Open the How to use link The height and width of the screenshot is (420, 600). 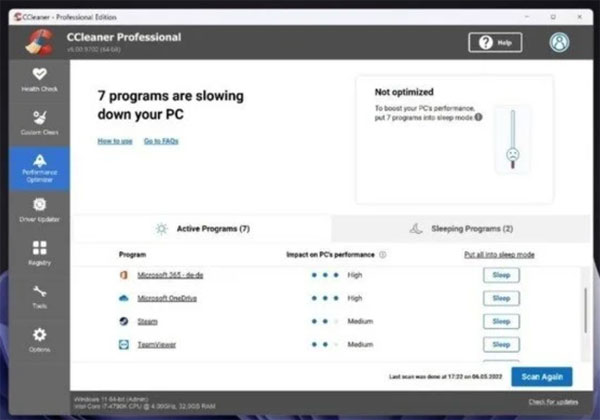click(115, 141)
